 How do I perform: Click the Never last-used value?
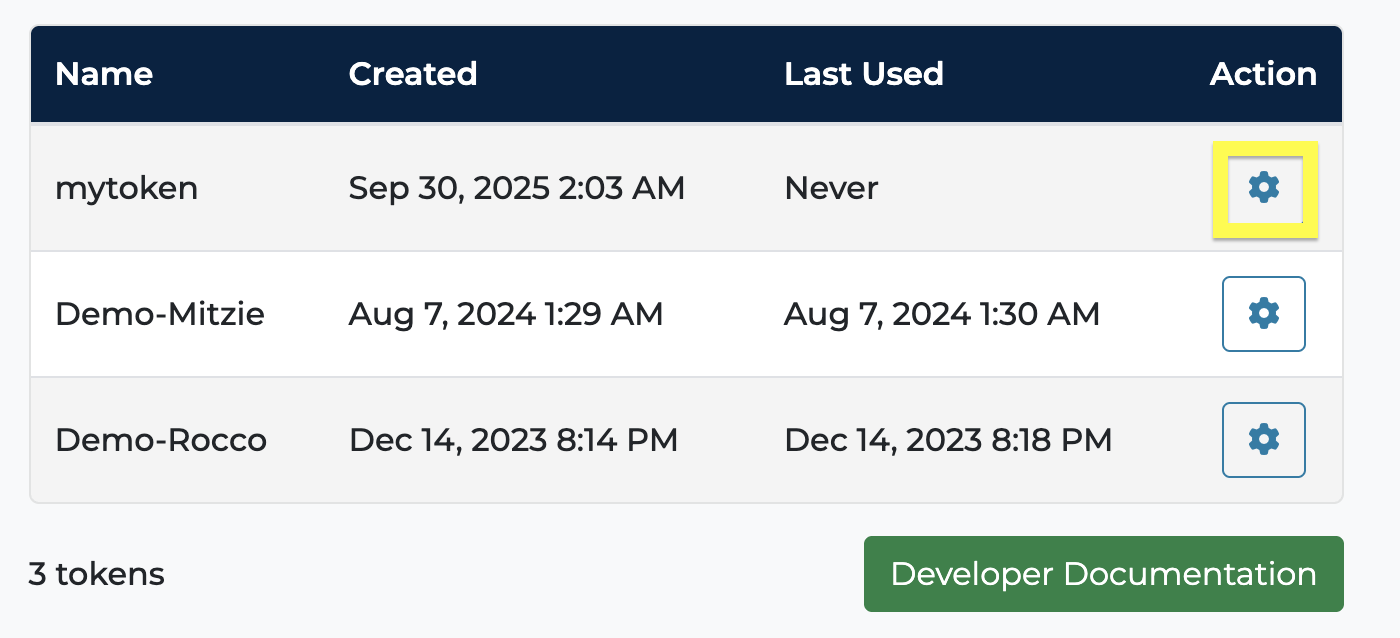(831, 188)
